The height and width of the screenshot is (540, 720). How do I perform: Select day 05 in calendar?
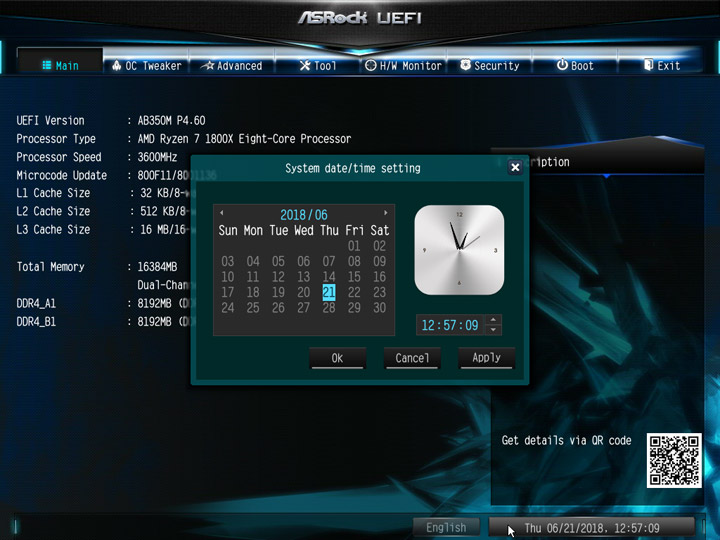coord(278,262)
